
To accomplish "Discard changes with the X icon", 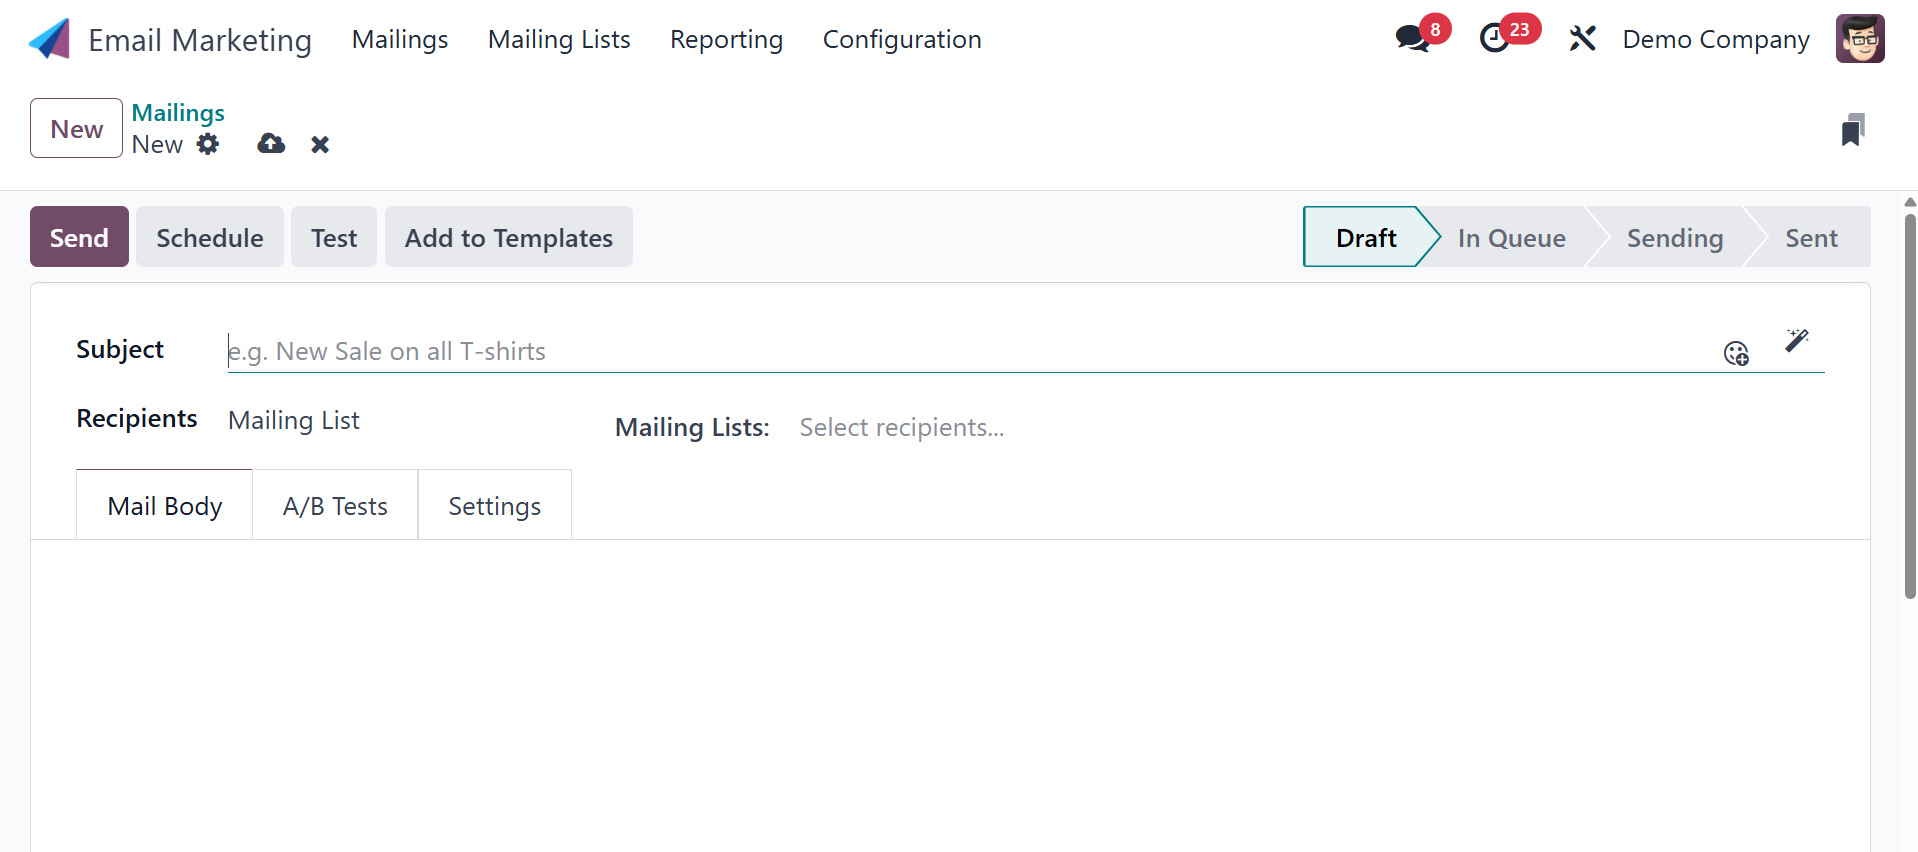I will (320, 145).
